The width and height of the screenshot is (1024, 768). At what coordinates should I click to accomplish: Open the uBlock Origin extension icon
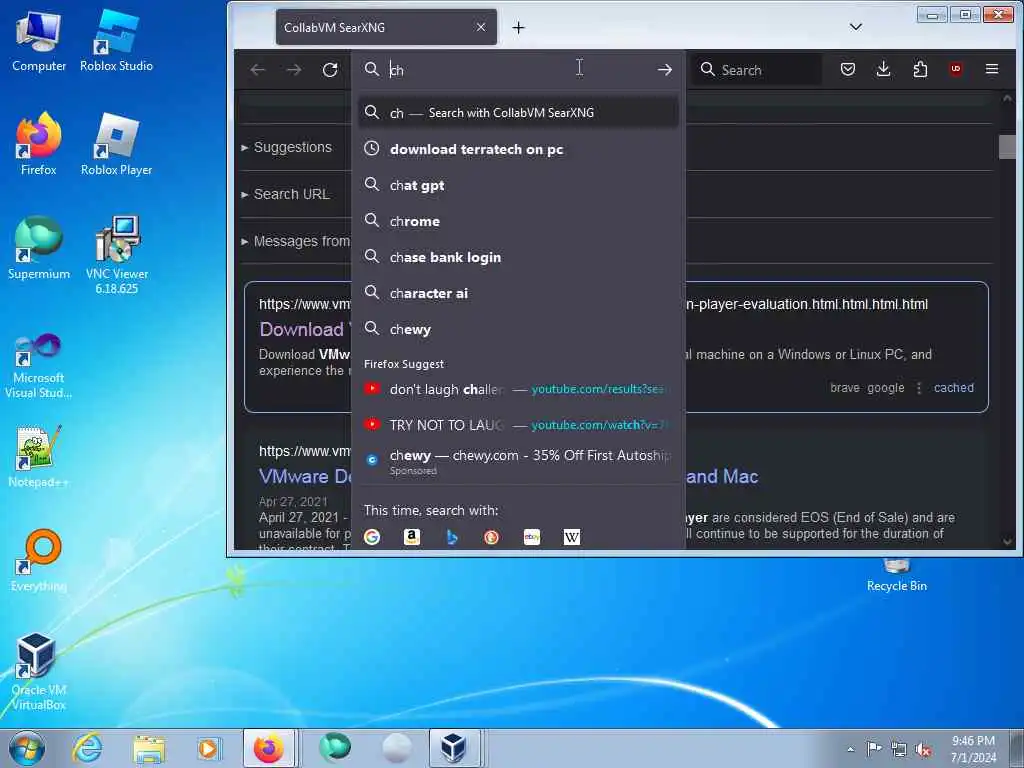coord(956,69)
